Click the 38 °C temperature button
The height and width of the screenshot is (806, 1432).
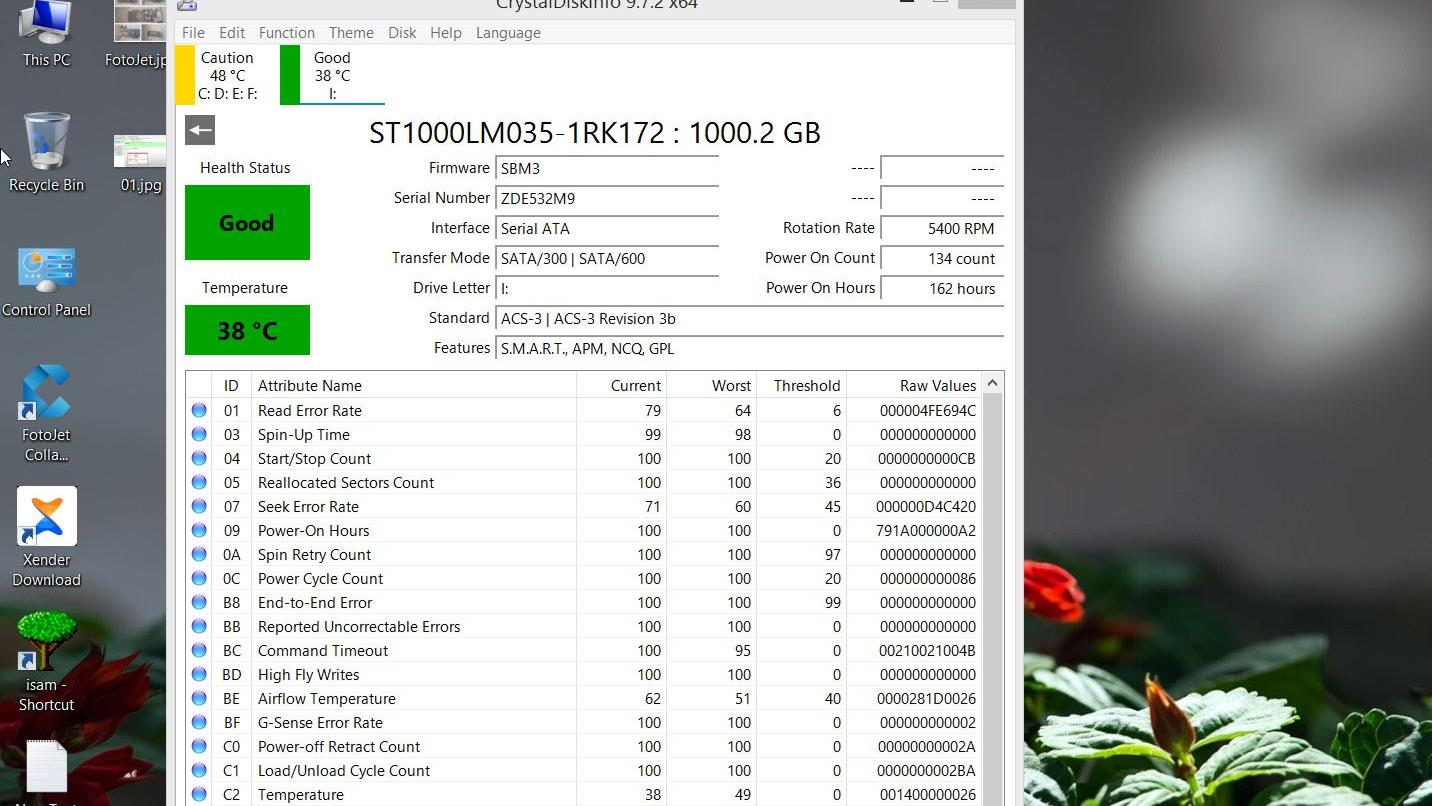click(x=247, y=330)
